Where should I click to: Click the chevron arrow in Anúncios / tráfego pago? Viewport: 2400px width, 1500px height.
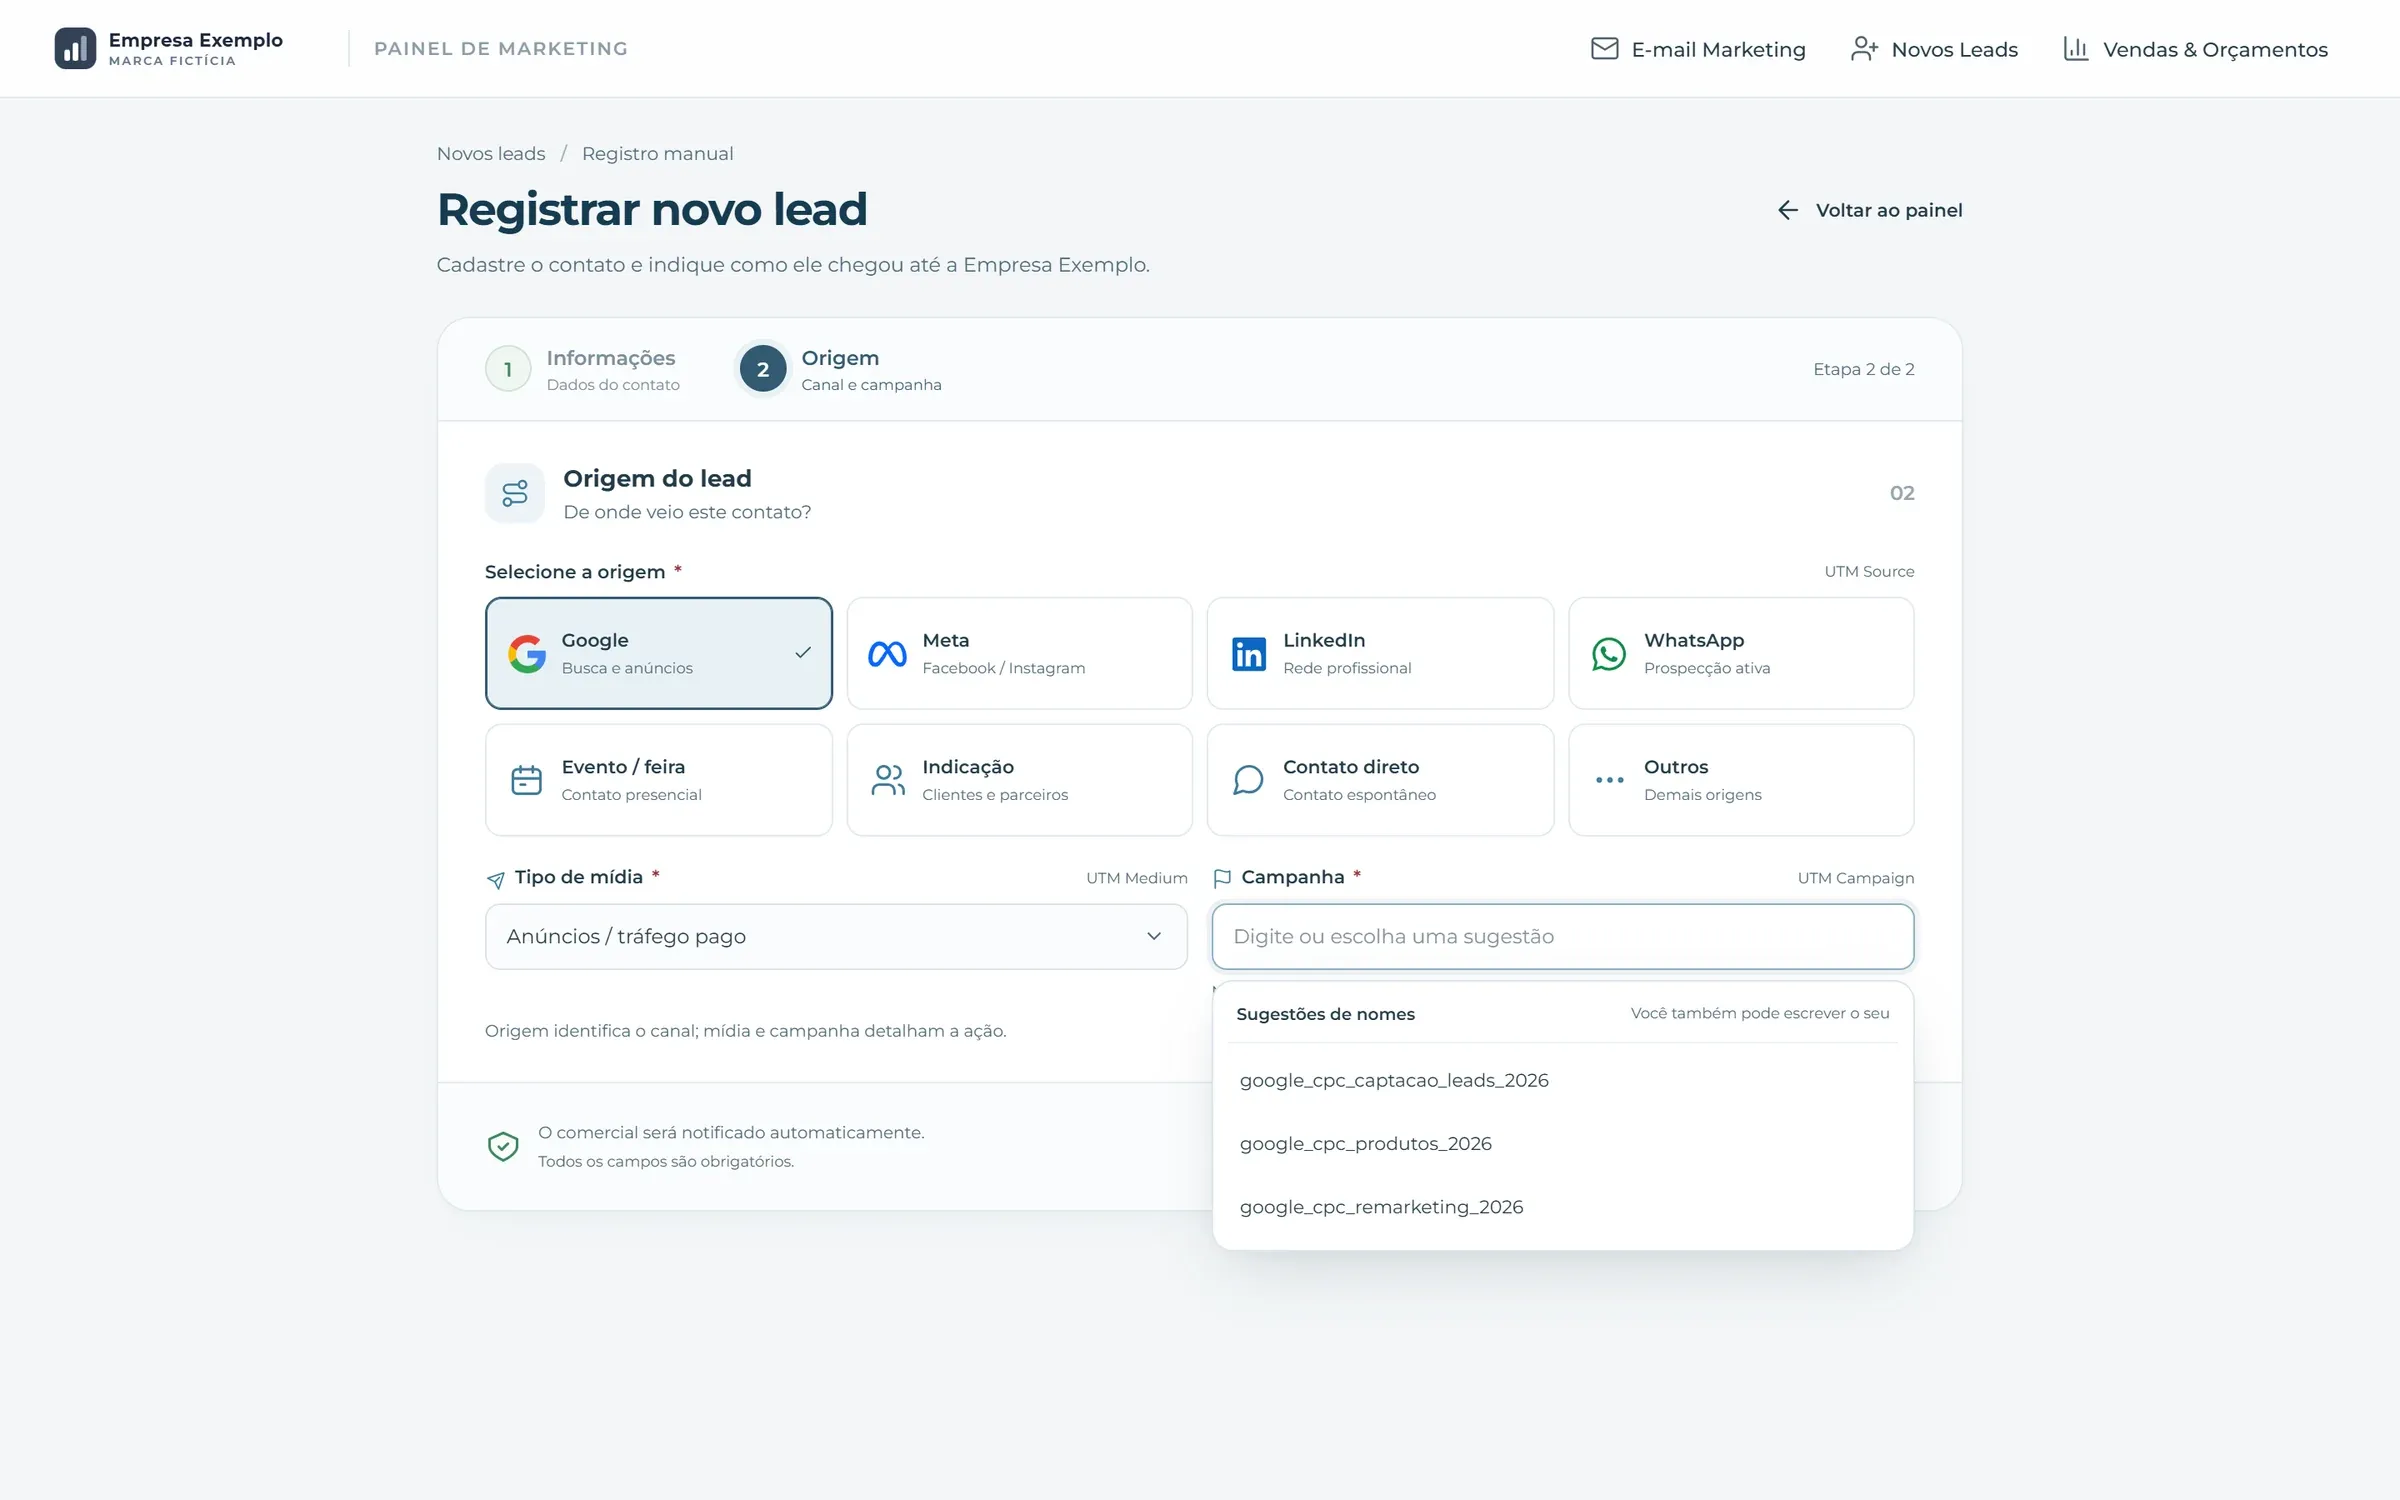coord(1154,937)
